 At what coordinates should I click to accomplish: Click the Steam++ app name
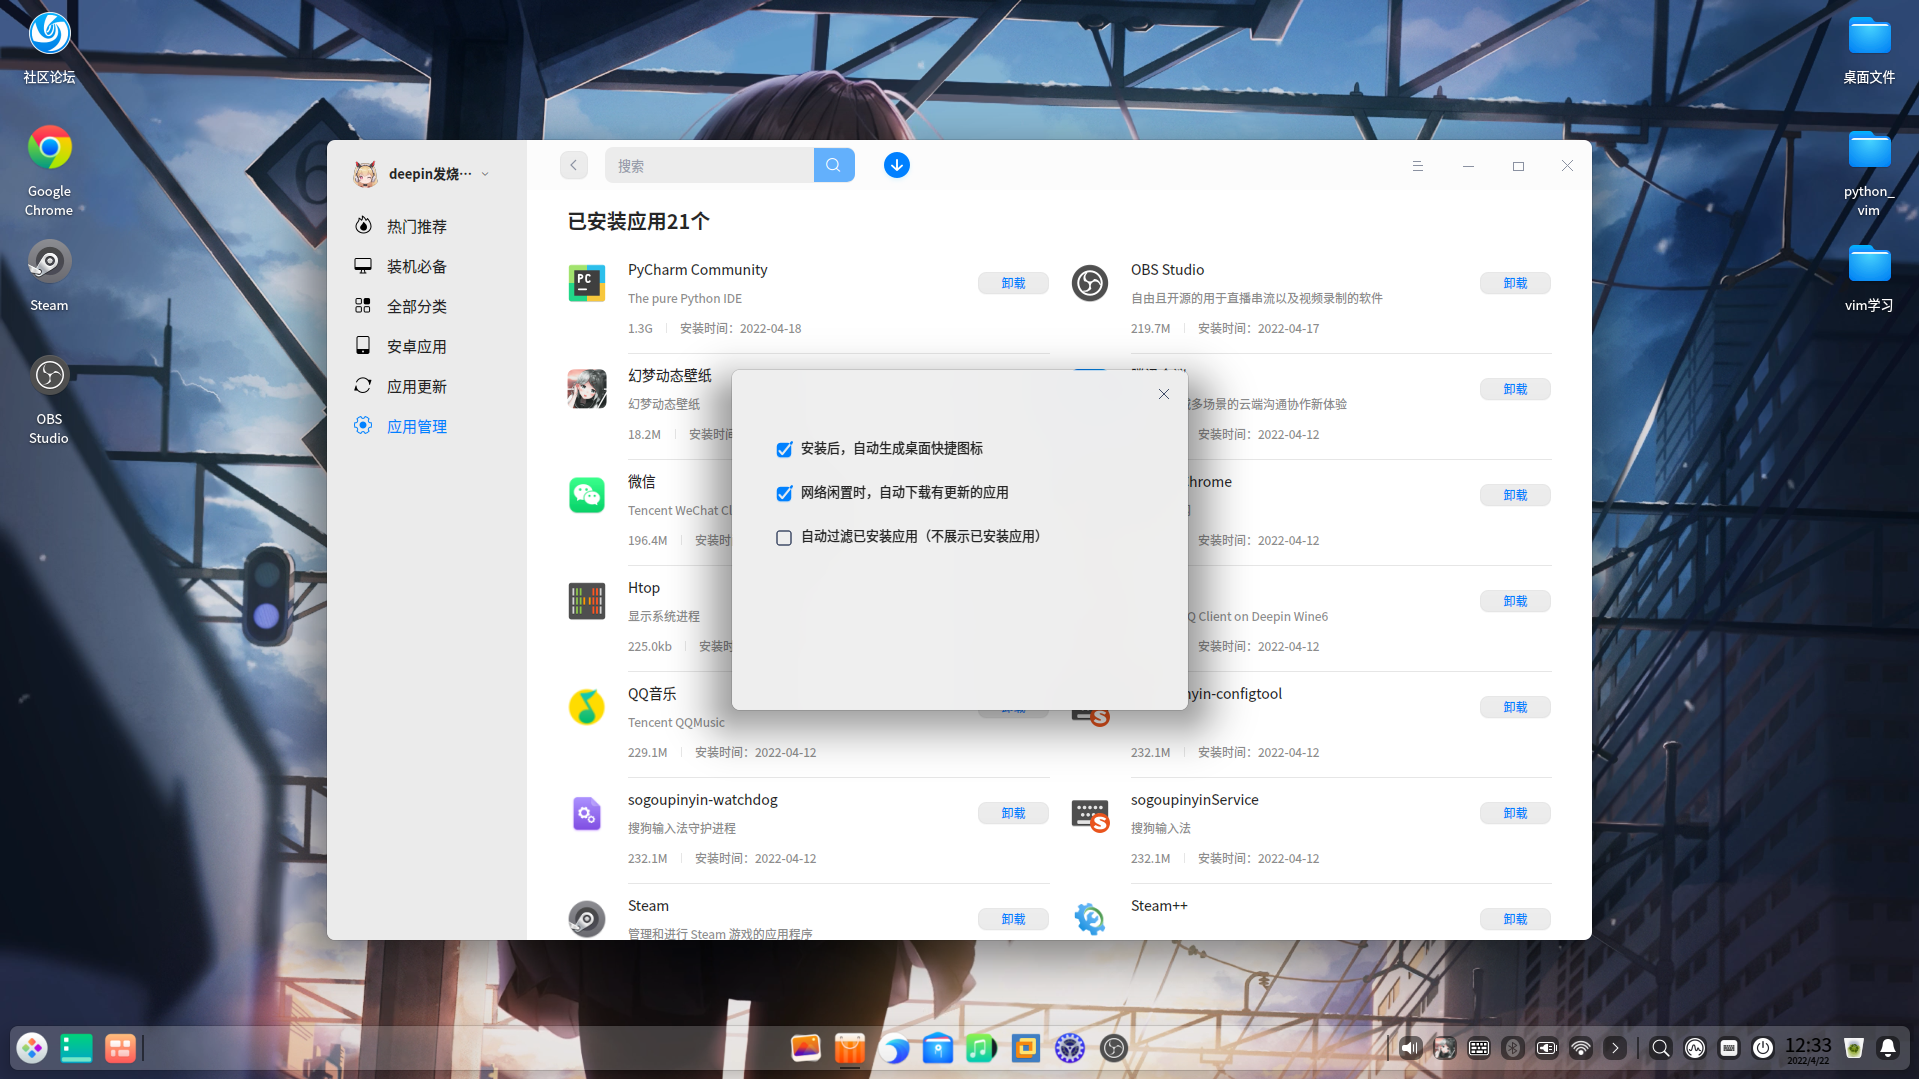[1159, 906]
